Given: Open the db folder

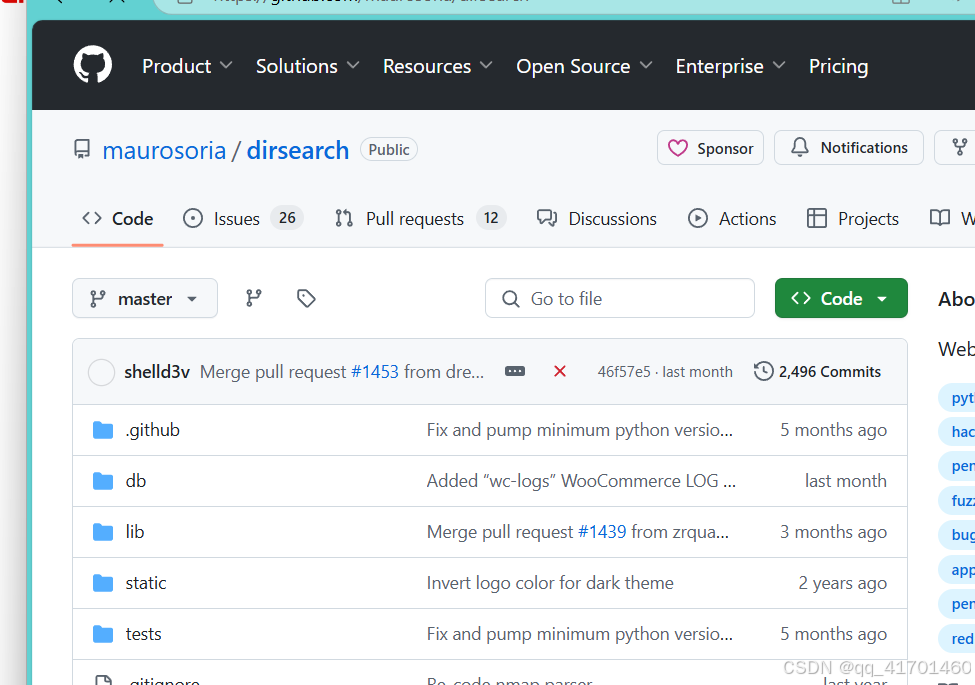Looking at the screenshot, I should [x=136, y=481].
